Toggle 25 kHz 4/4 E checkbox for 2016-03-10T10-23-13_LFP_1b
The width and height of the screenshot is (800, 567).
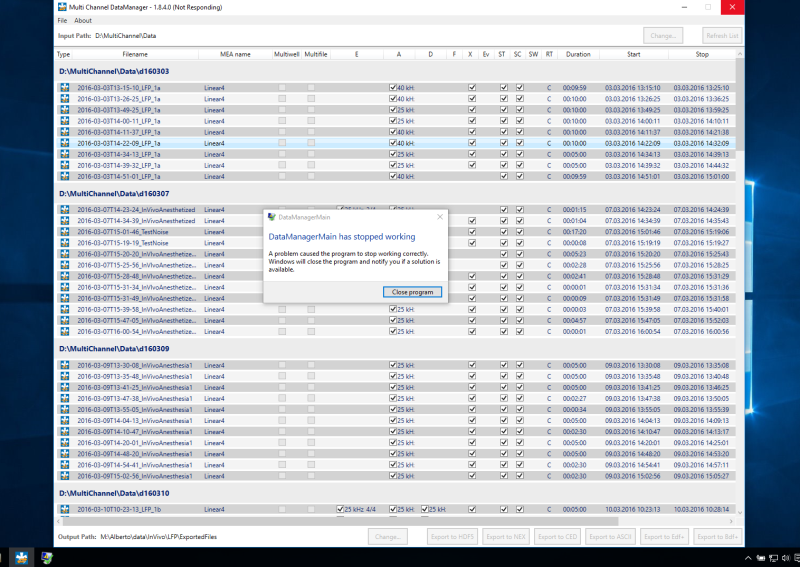pos(340,509)
